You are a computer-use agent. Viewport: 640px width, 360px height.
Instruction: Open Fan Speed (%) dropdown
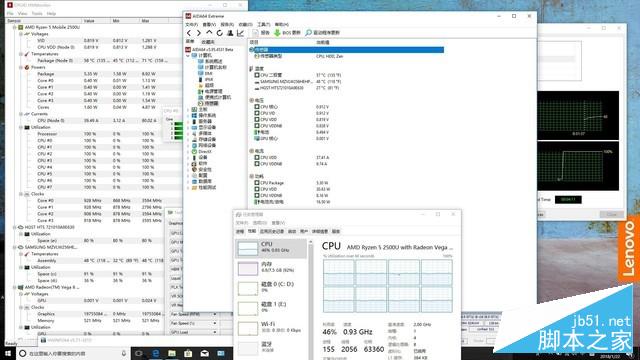(x=215, y=323)
